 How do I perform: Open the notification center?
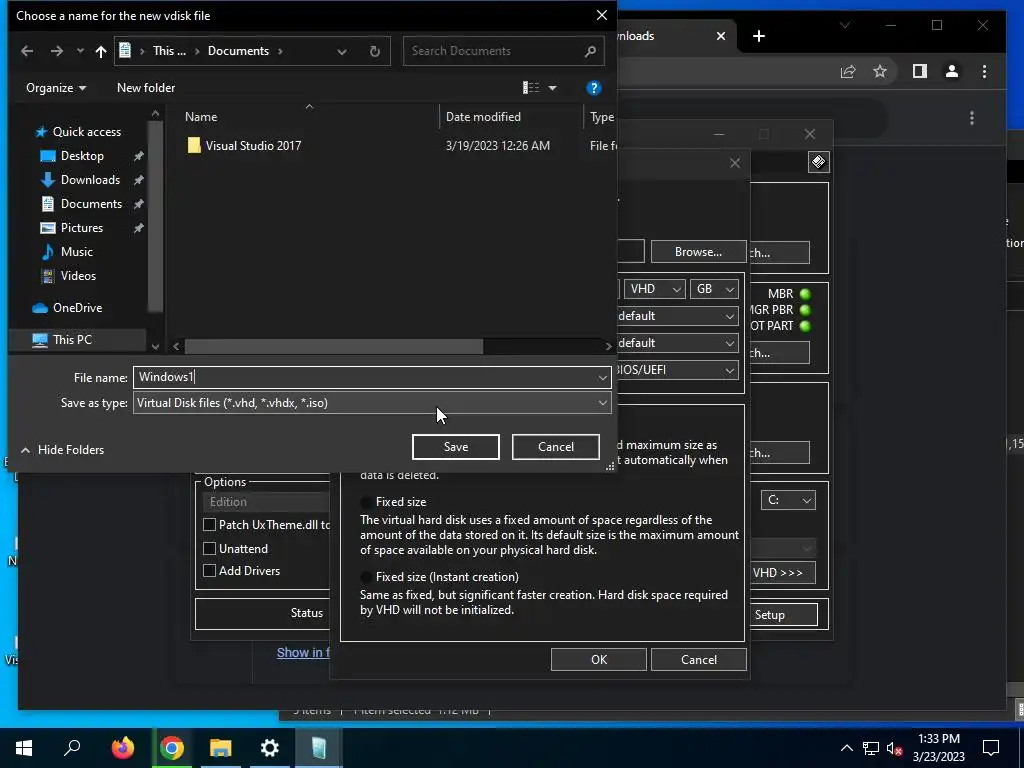pyautogui.click(x=991, y=748)
